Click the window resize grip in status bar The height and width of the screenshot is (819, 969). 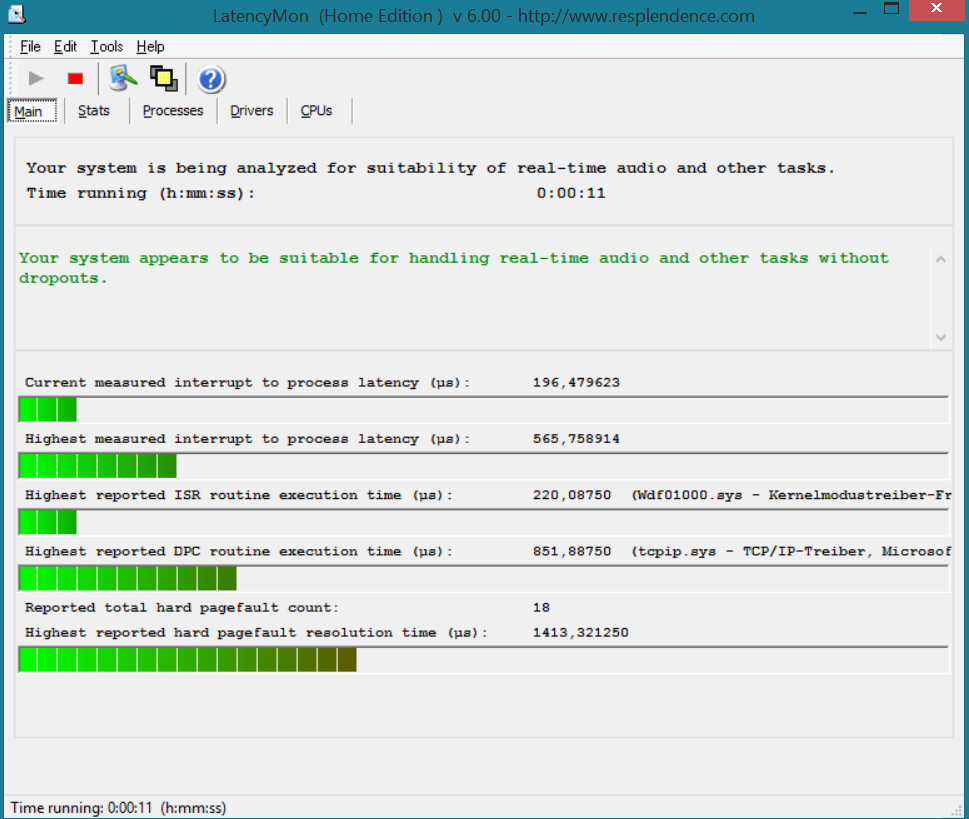point(957,811)
